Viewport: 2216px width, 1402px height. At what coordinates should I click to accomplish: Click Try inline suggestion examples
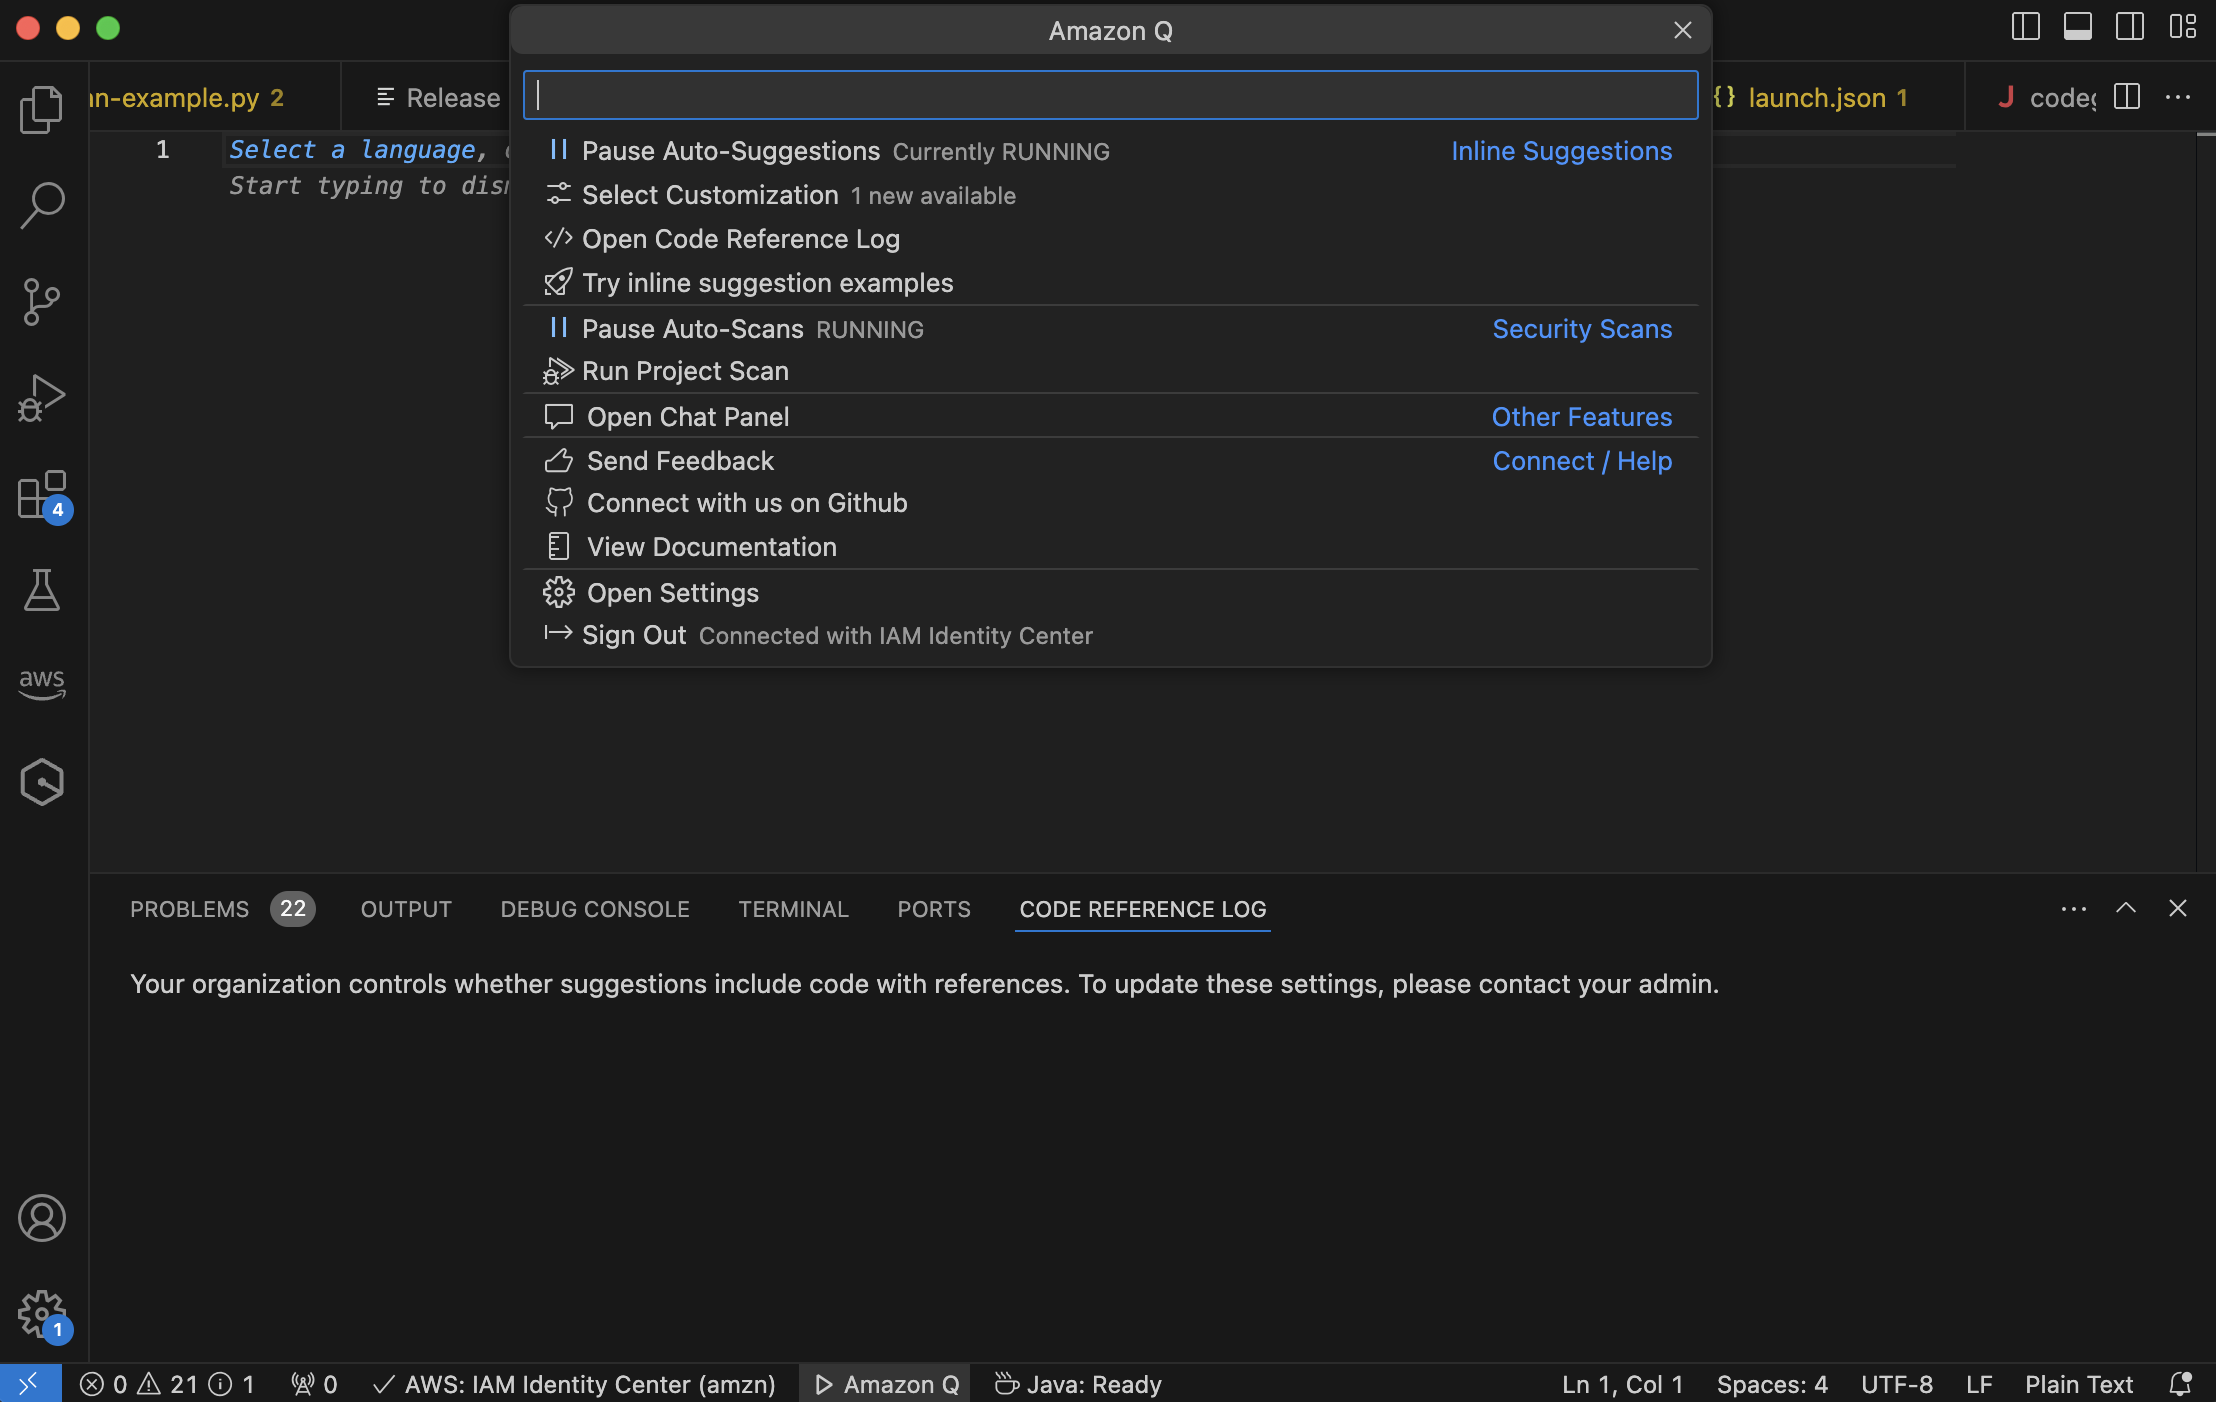pyautogui.click(x=767, y=283)
